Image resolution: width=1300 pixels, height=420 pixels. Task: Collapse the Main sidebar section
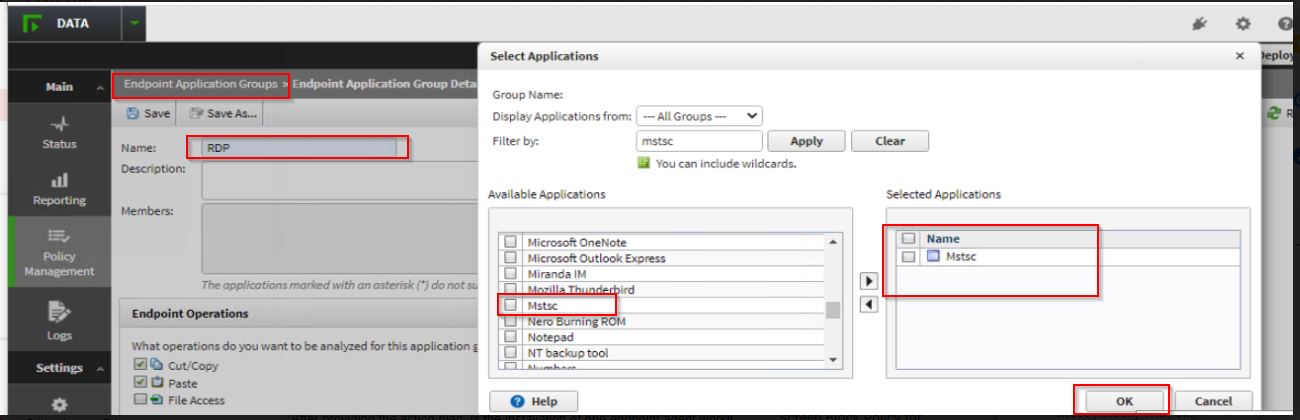tap(100, 88)
